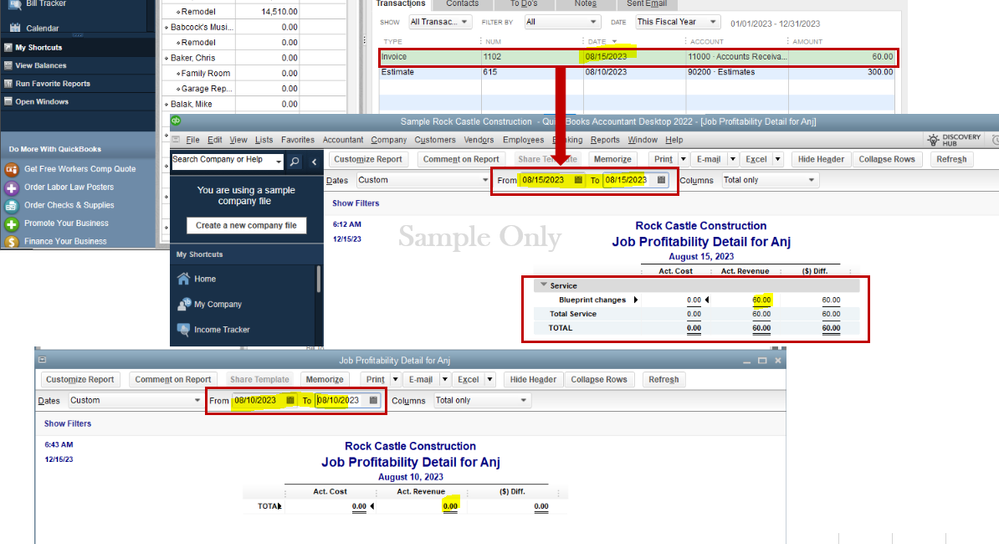999x544 pixels.
Task: Open the Run Favorite Reports sidebar icon
Action: 8,83
